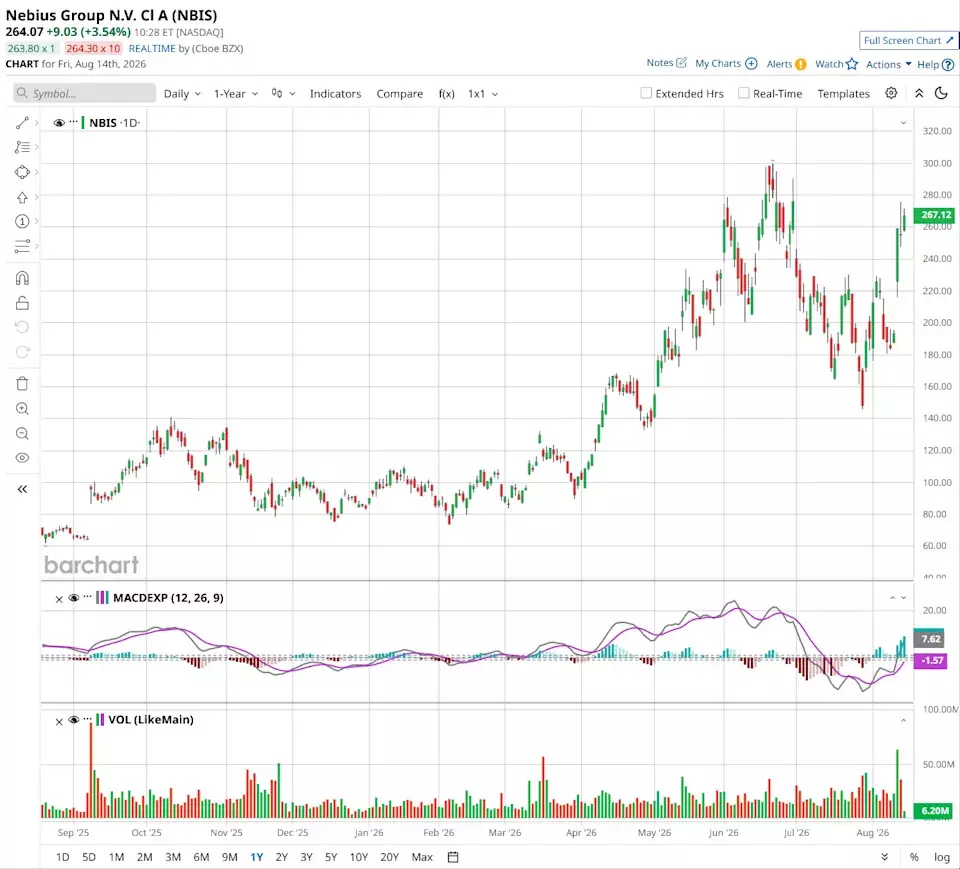Open Alerts for NBIS
Screen dimensions: 960x869
pyautogui.click(x=786, y=64)
